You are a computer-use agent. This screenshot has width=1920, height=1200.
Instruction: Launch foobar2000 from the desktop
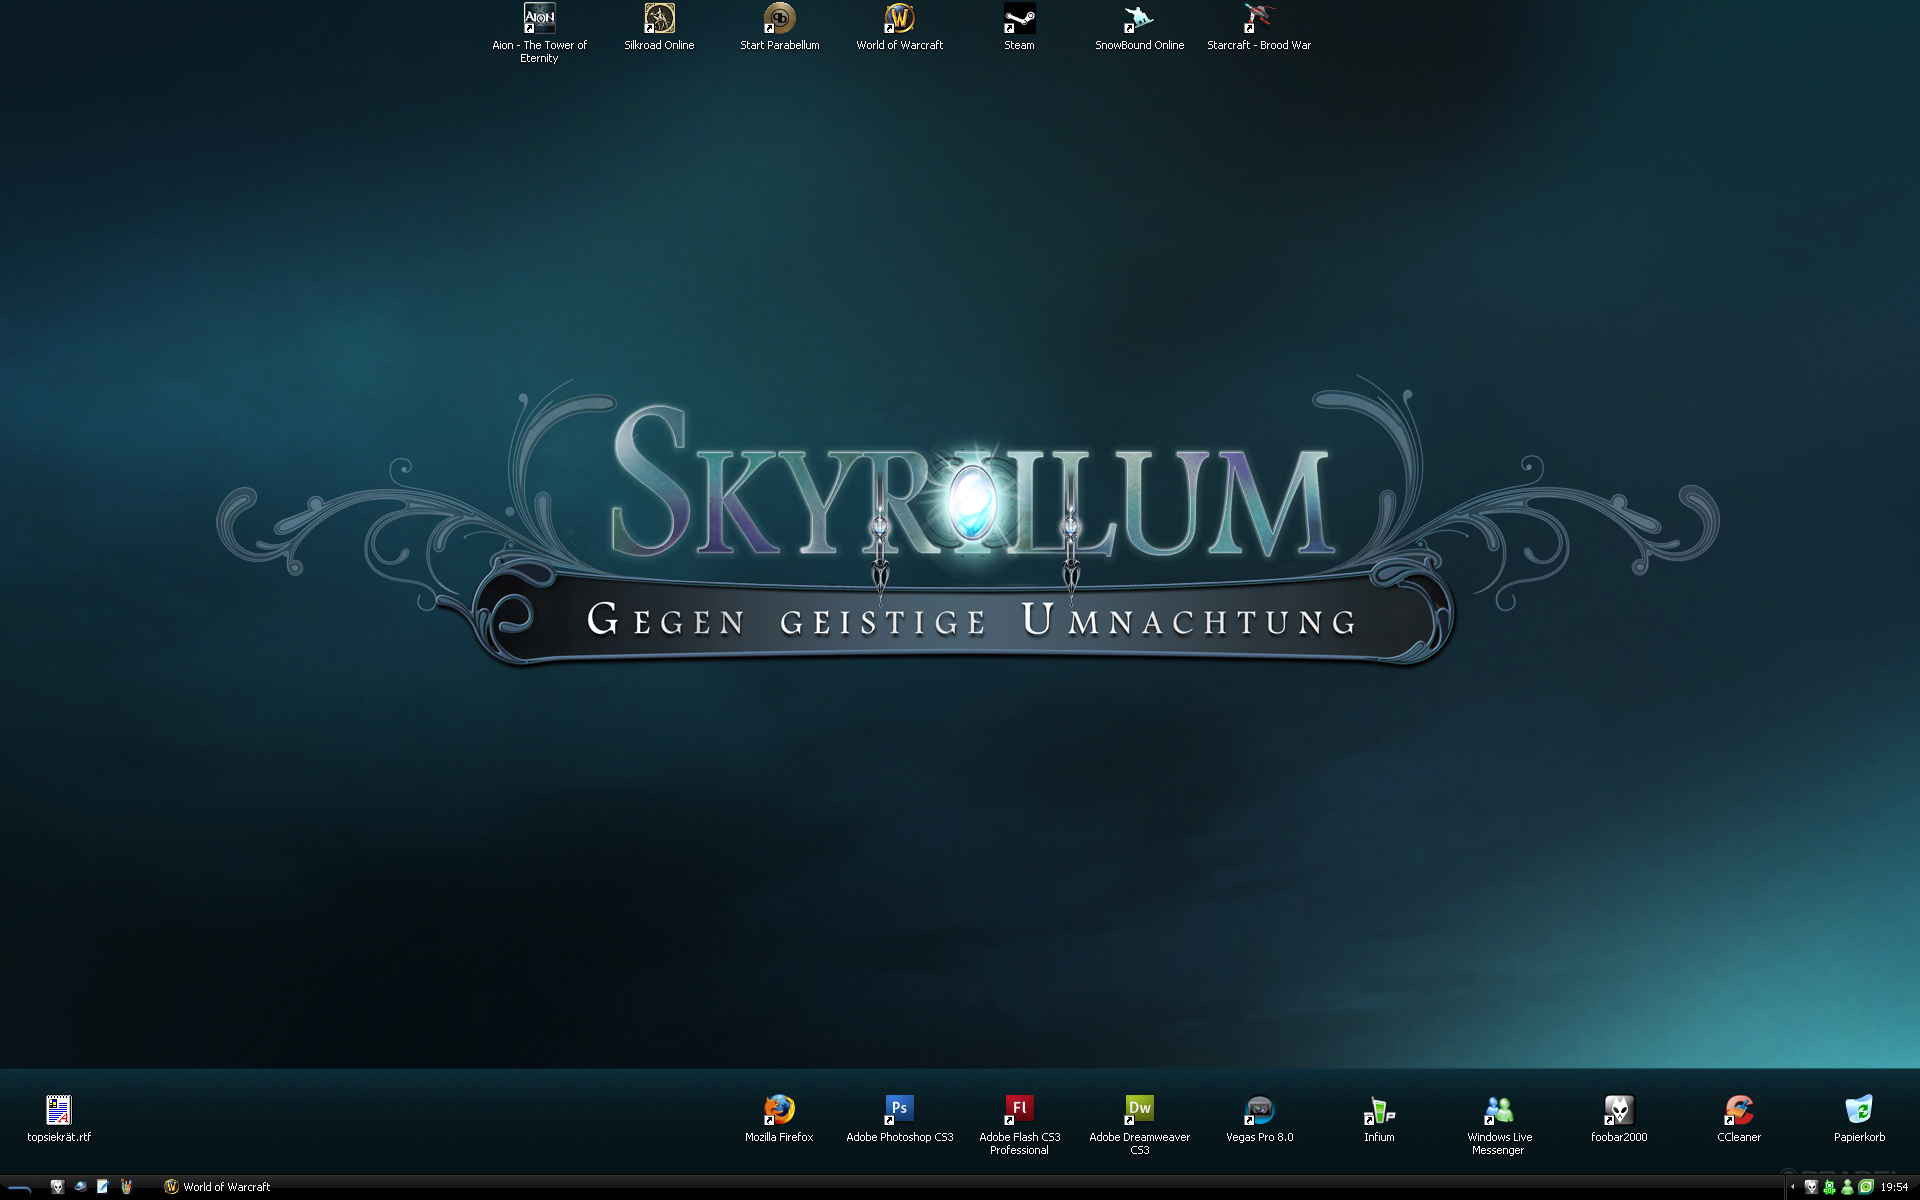1618,1110
